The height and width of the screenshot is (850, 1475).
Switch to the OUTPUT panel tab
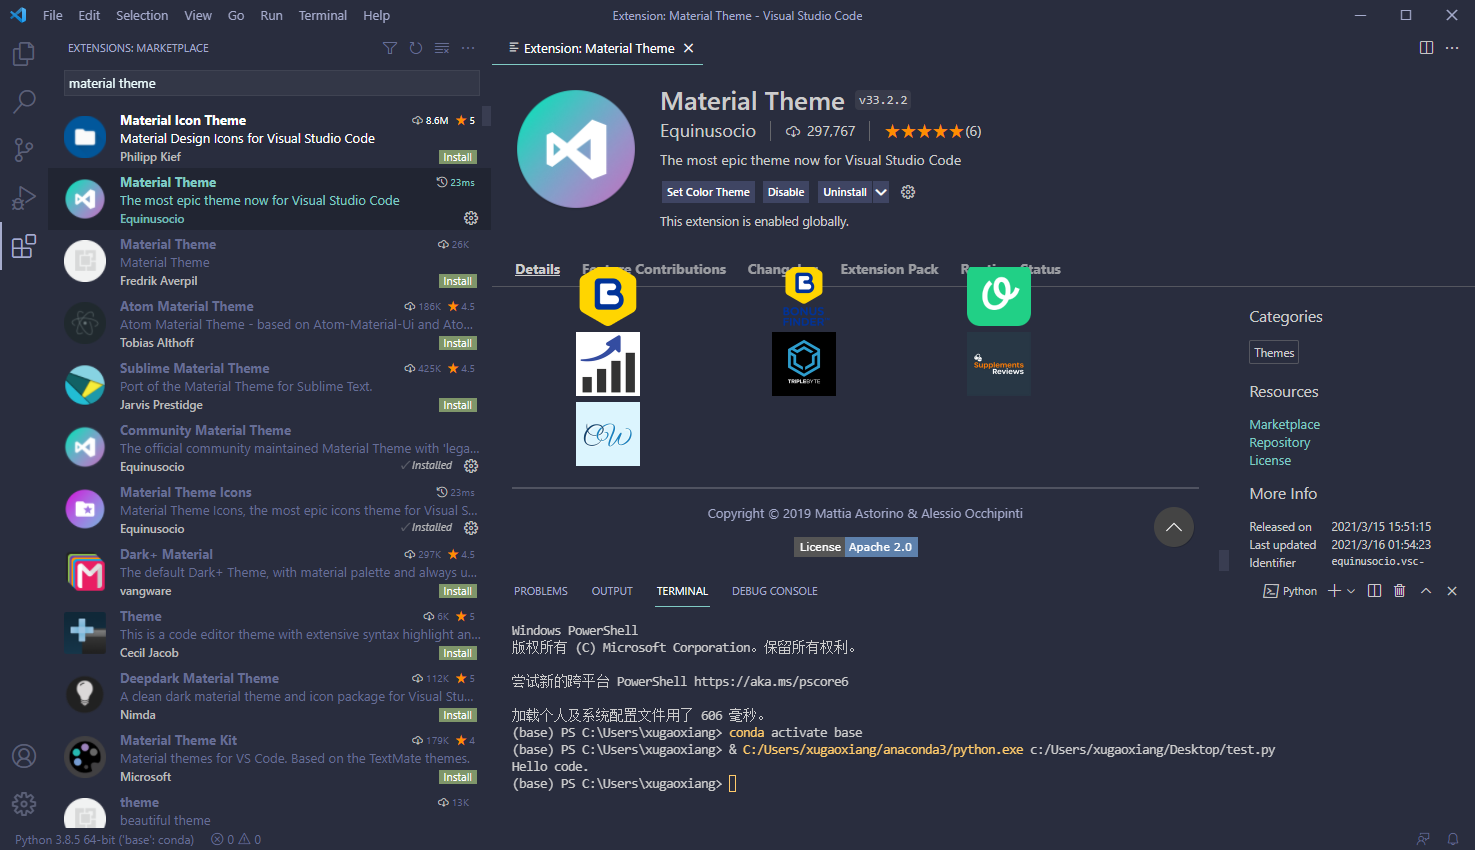click(x=612, y=591)
